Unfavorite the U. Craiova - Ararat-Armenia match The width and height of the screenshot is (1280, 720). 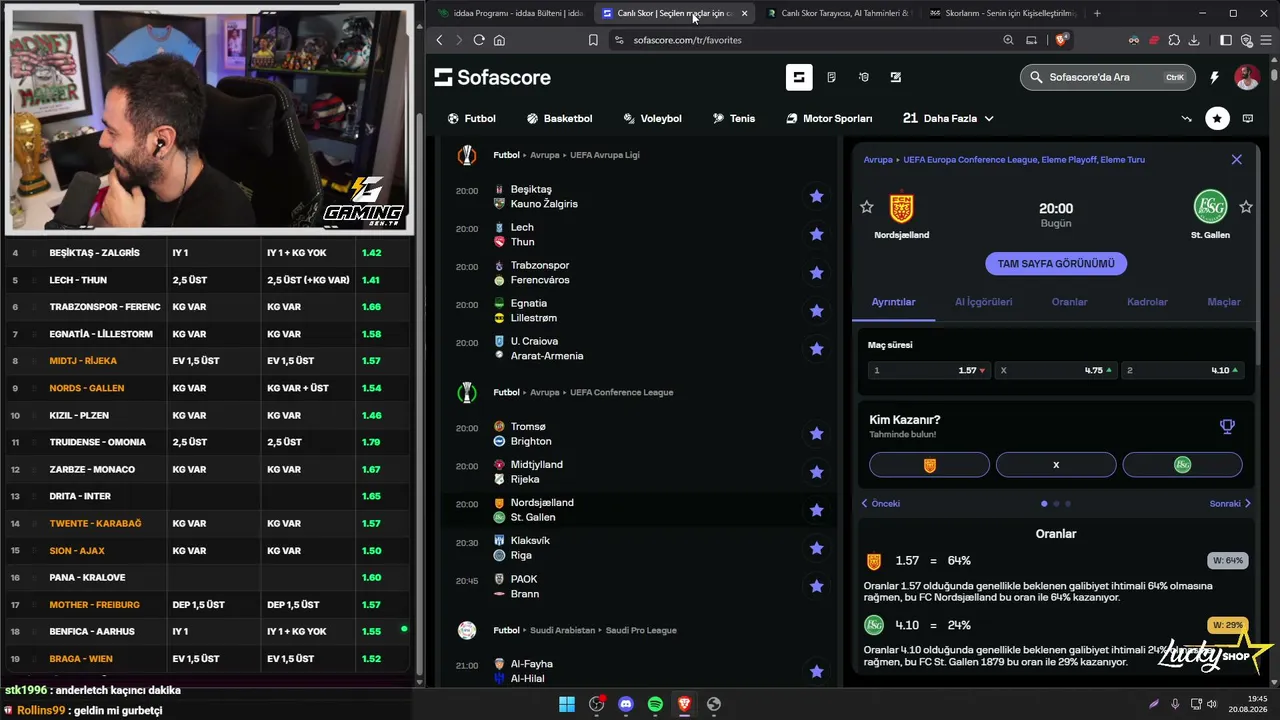point(817,348)
